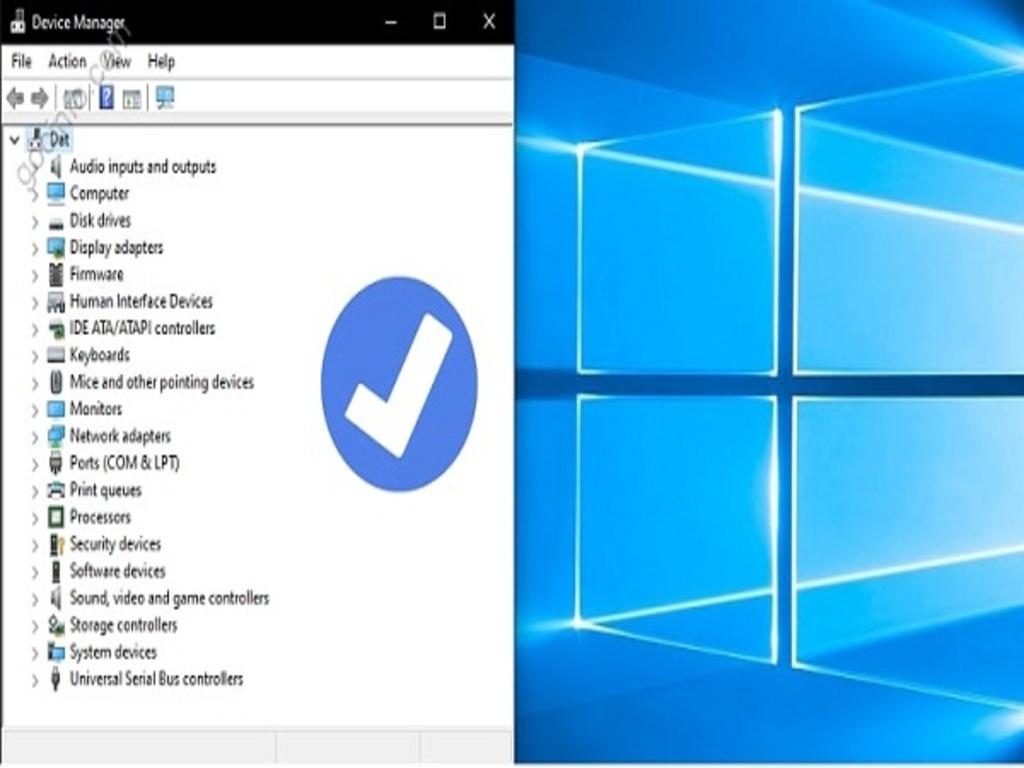Image resolution: width=1024 pixels, height=768 pixels.
Task: Open the Help menu
Action: tap(161, 61)
